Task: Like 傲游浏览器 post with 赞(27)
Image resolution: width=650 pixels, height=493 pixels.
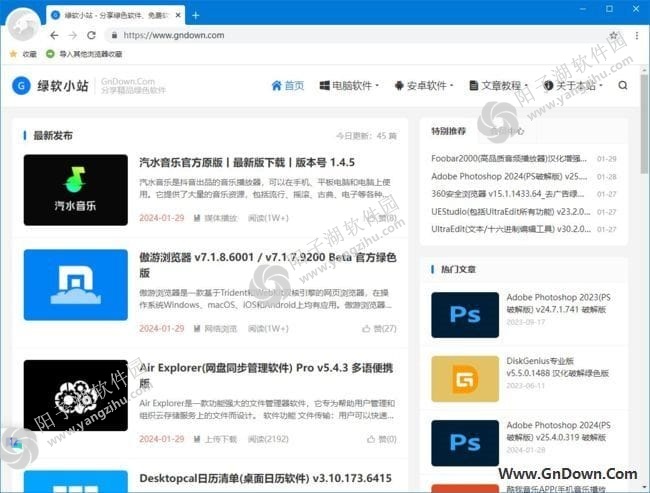Action: tap(379, 329)
